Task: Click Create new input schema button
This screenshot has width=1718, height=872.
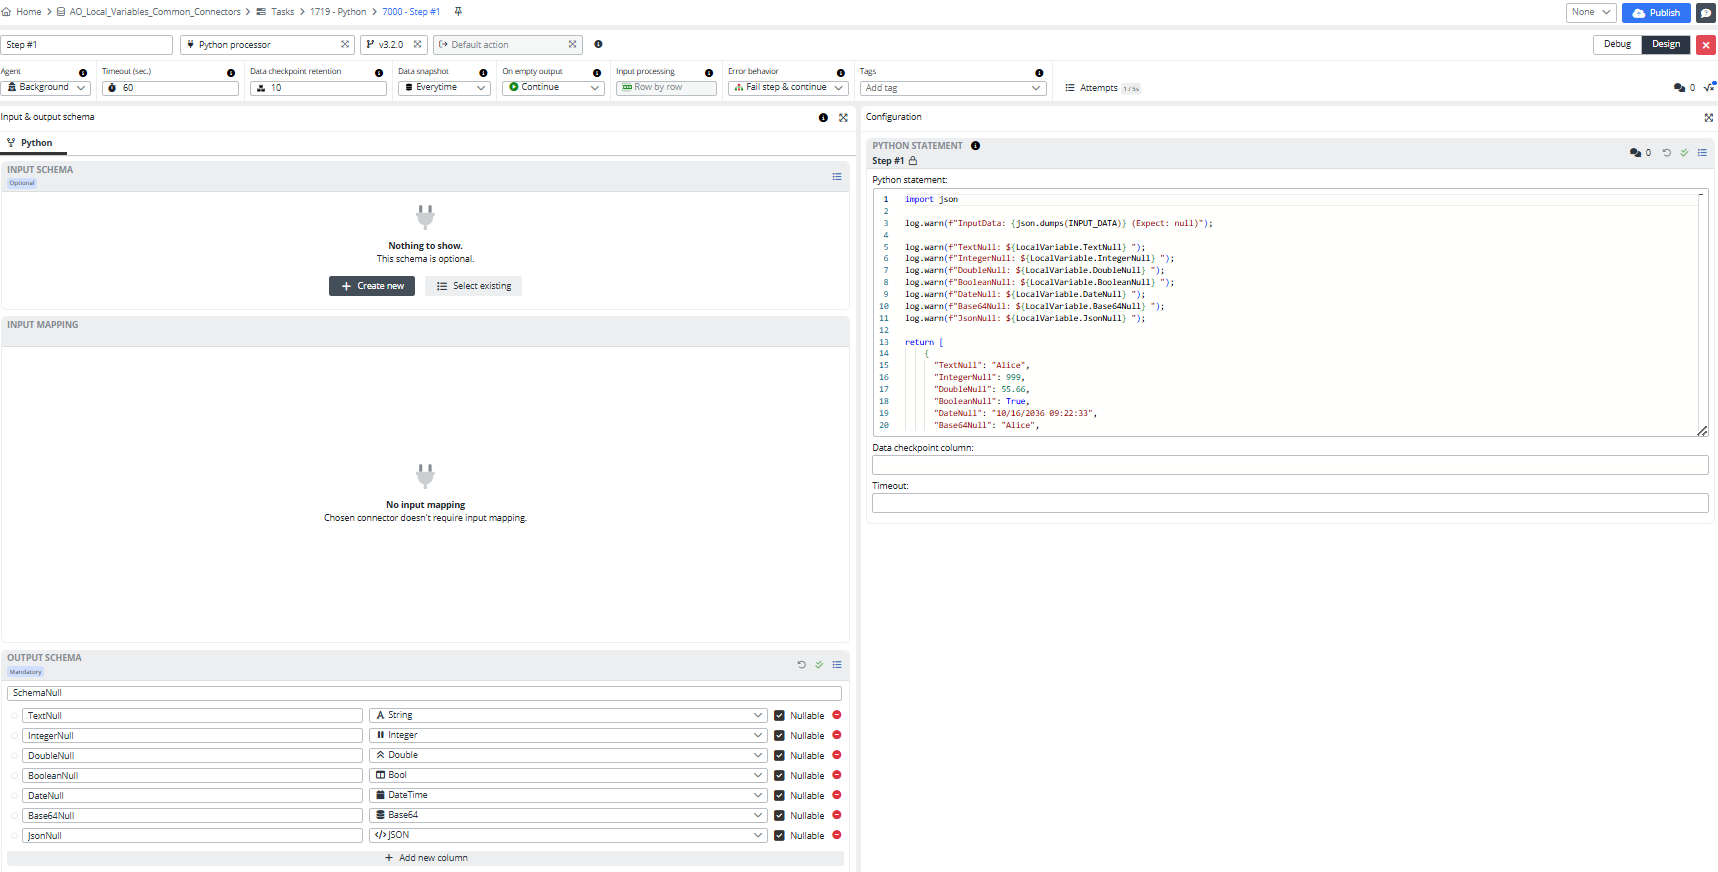Action: [372, 286]
